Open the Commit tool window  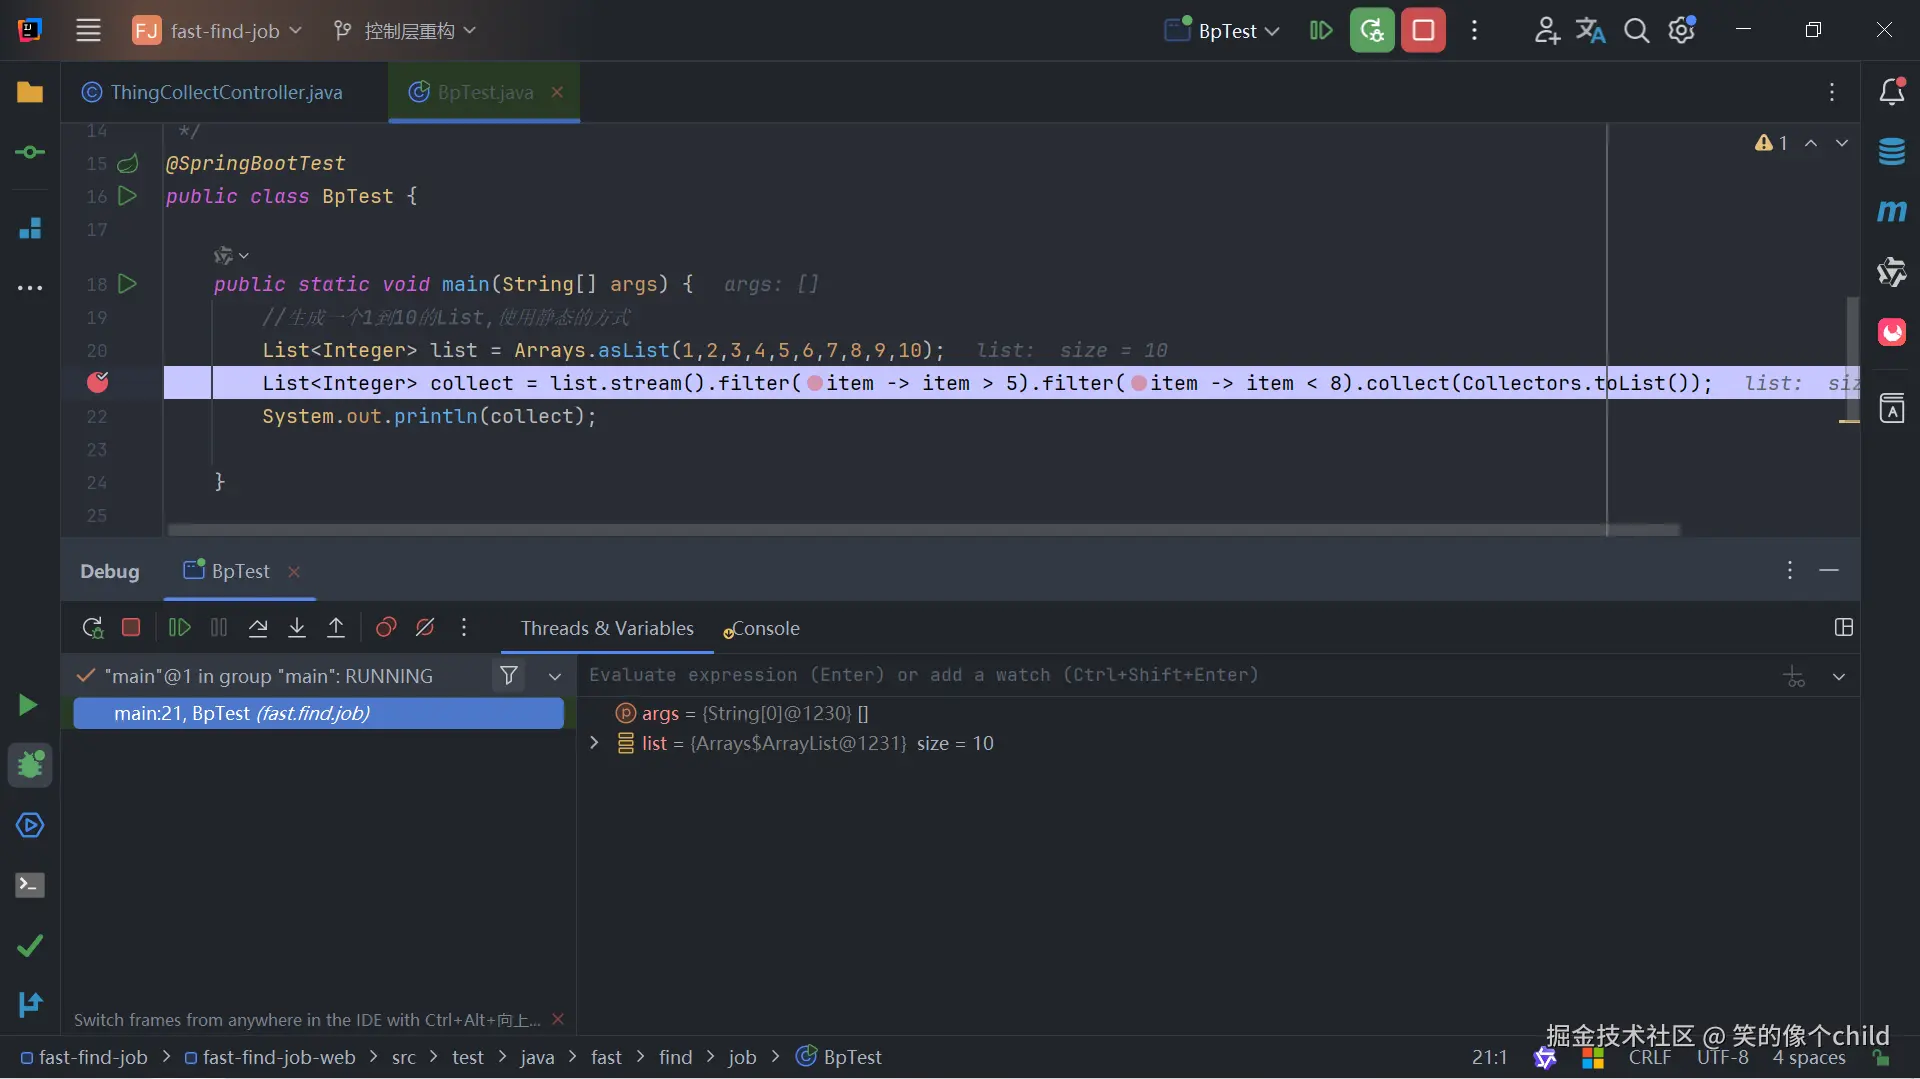[x=30, y=152]
